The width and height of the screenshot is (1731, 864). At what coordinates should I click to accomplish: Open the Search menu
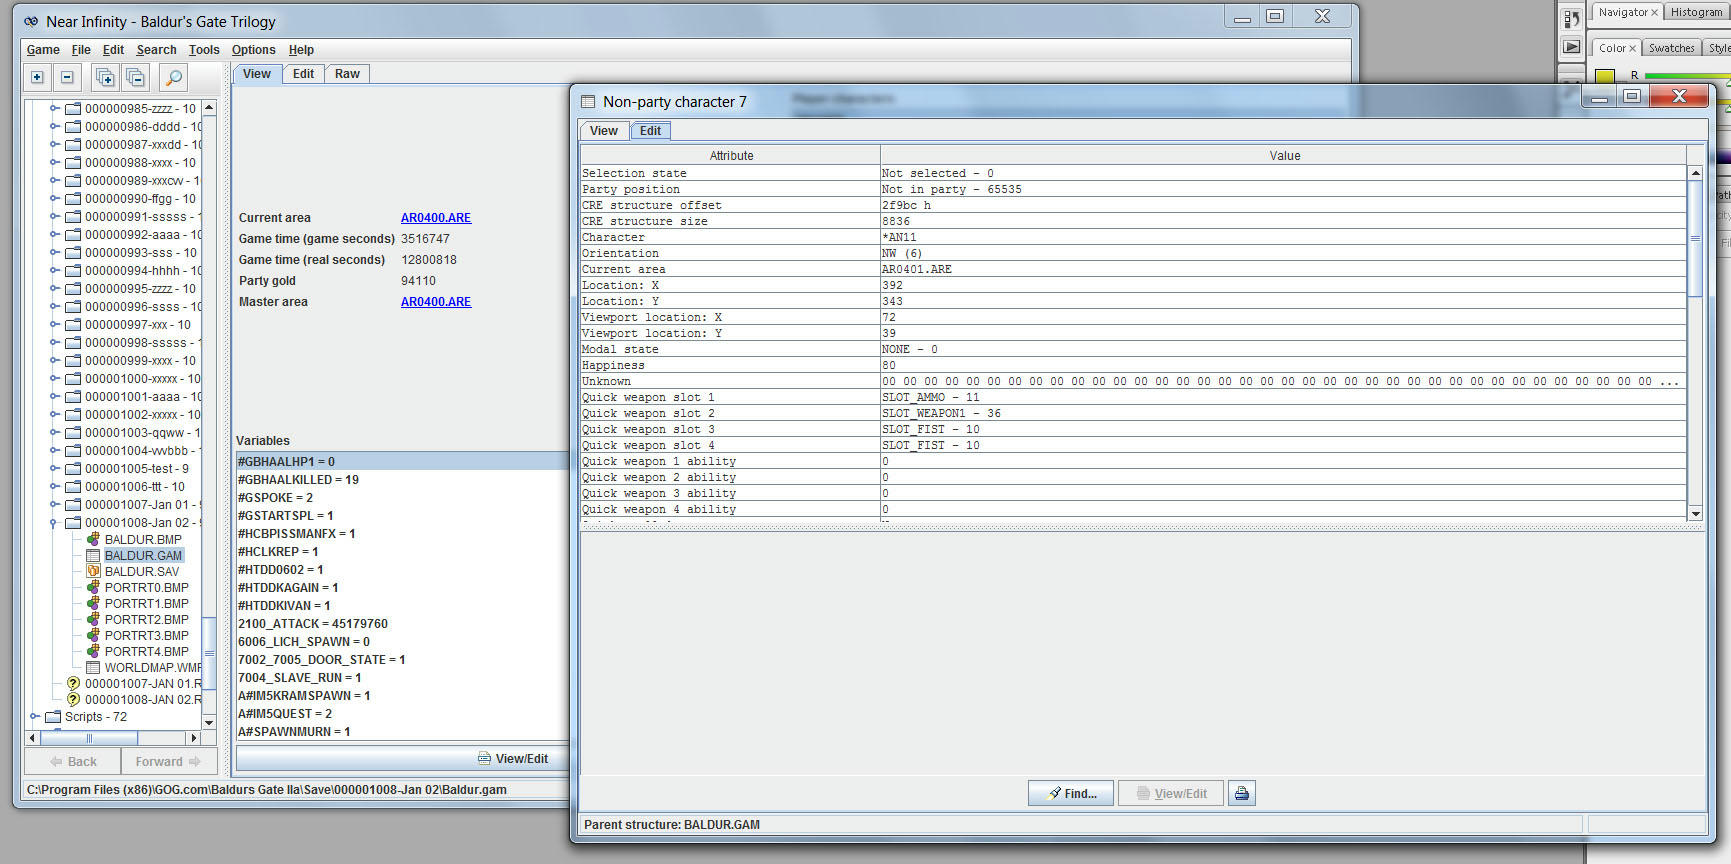point(156,50)
